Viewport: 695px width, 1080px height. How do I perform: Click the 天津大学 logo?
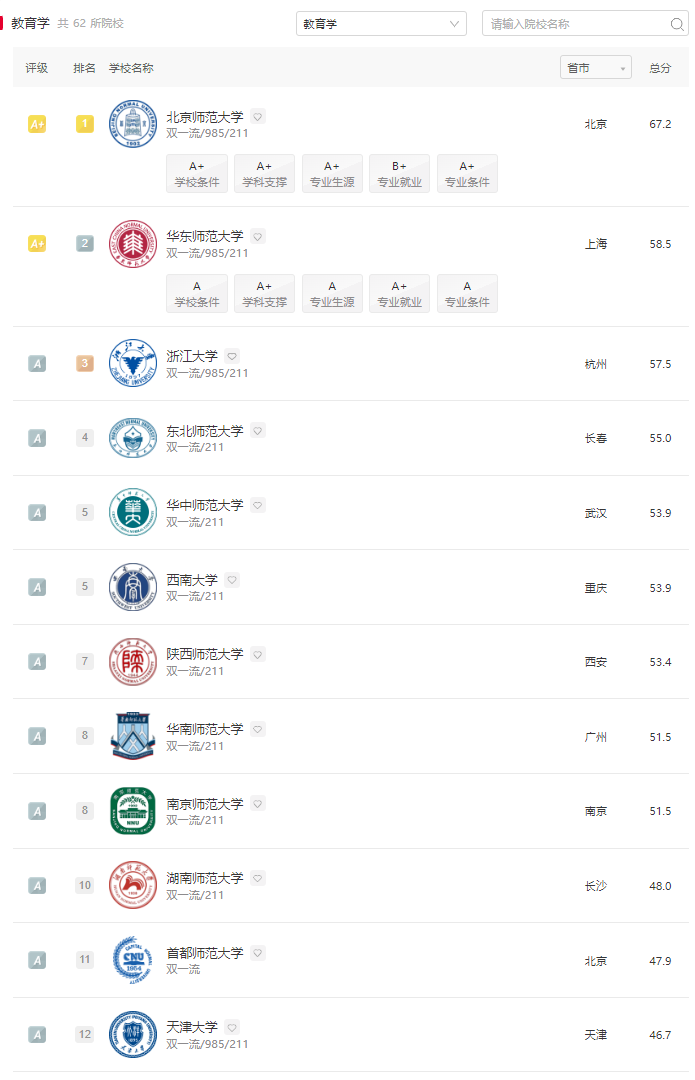click(132, 1035)
